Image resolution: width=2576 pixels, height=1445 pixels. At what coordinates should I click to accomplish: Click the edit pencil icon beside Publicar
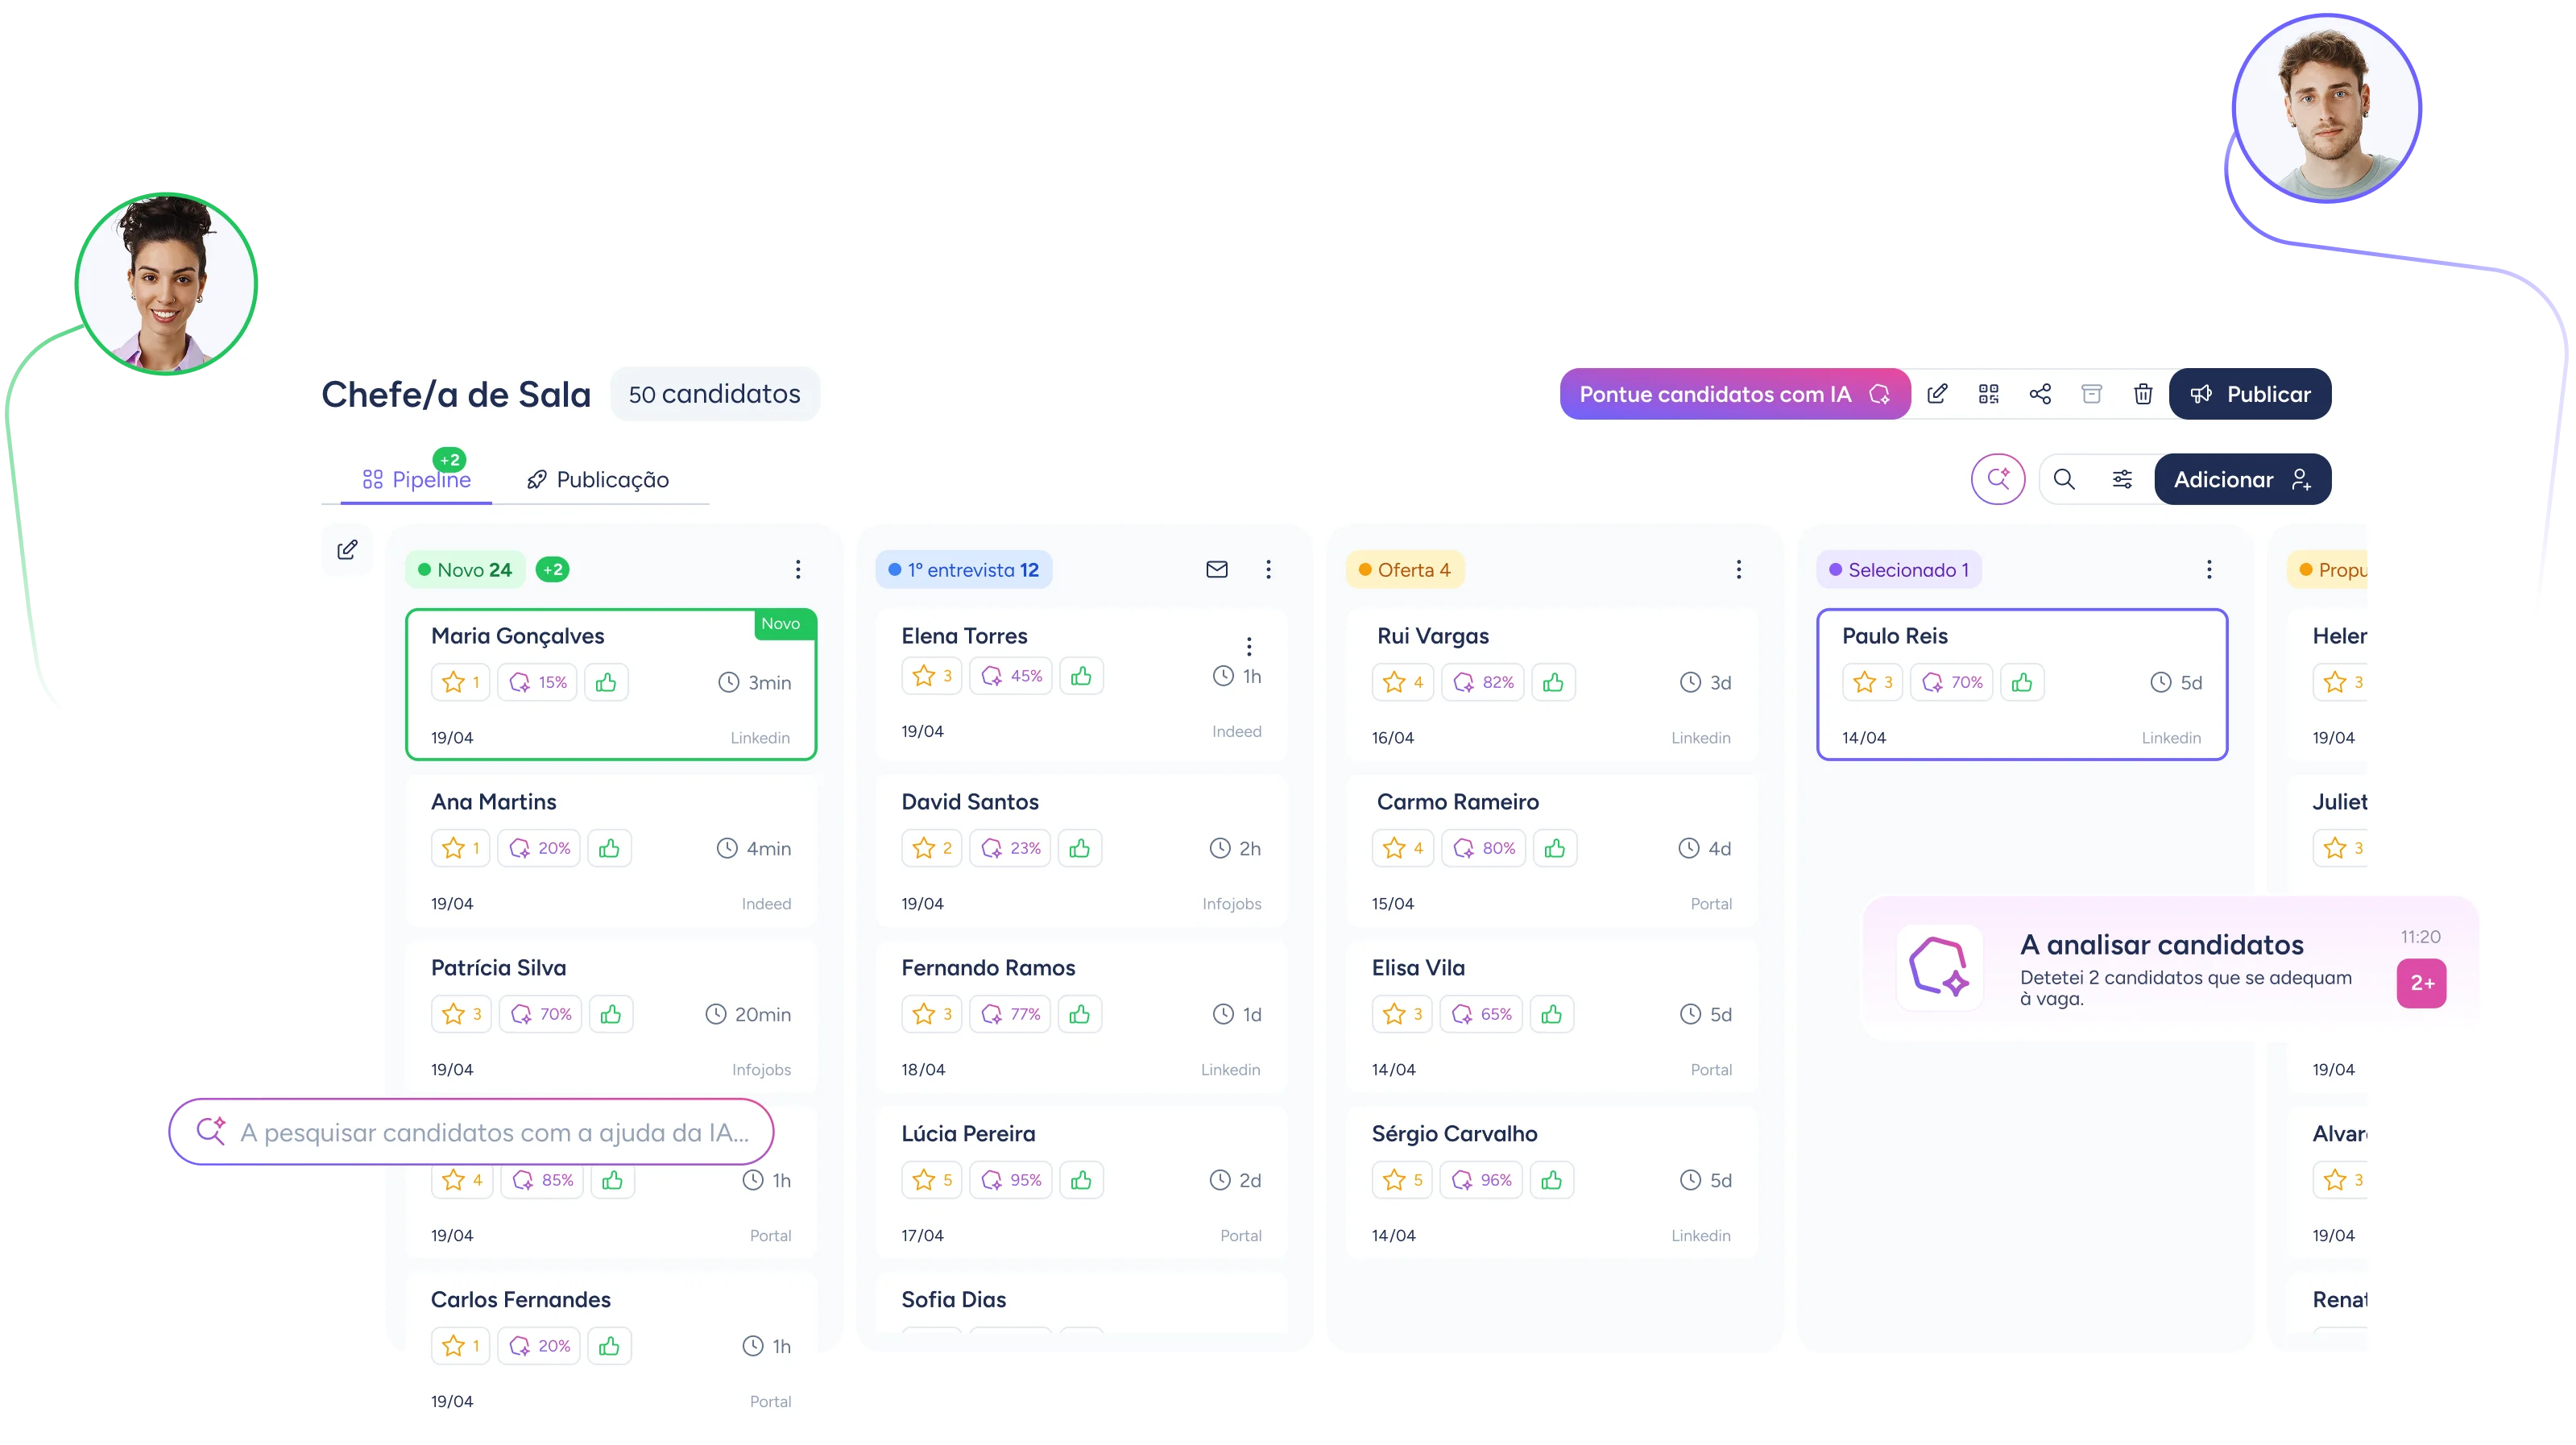pyautogui.click(x=1937, y=394)
